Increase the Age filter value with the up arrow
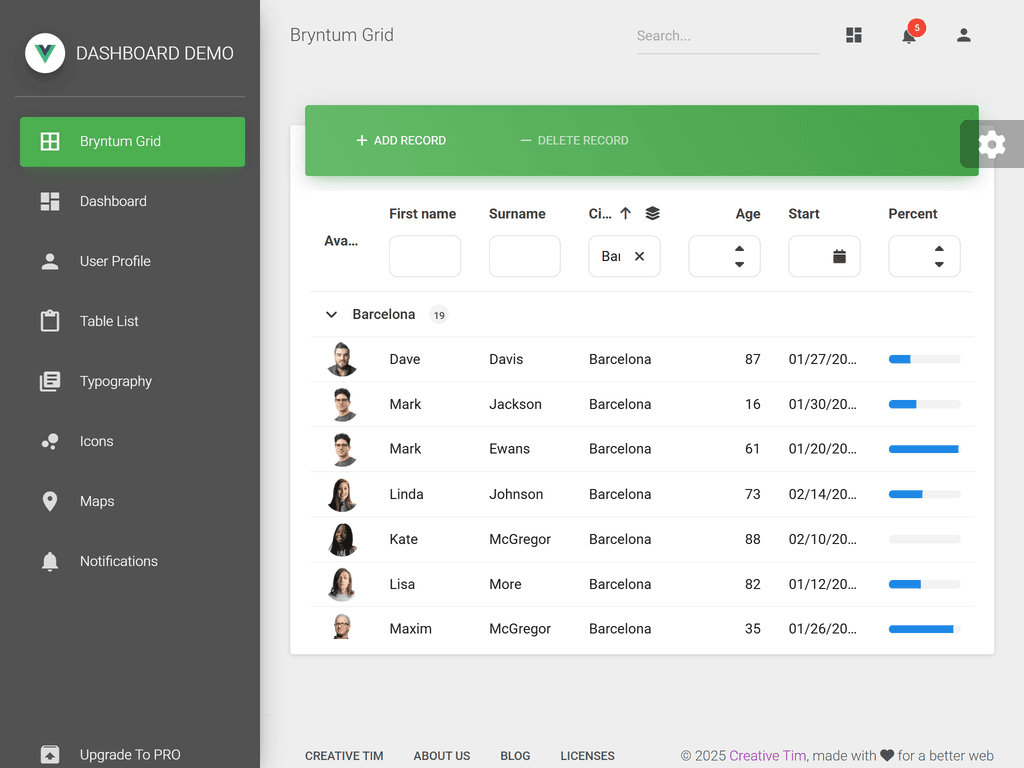Image resolution: width=1024 pixels, height=768 pixels. coord(739,249)
